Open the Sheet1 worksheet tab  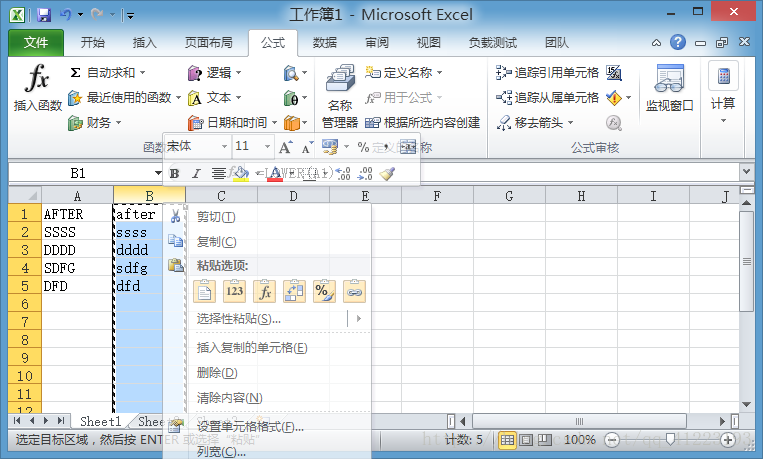point(100,421)
